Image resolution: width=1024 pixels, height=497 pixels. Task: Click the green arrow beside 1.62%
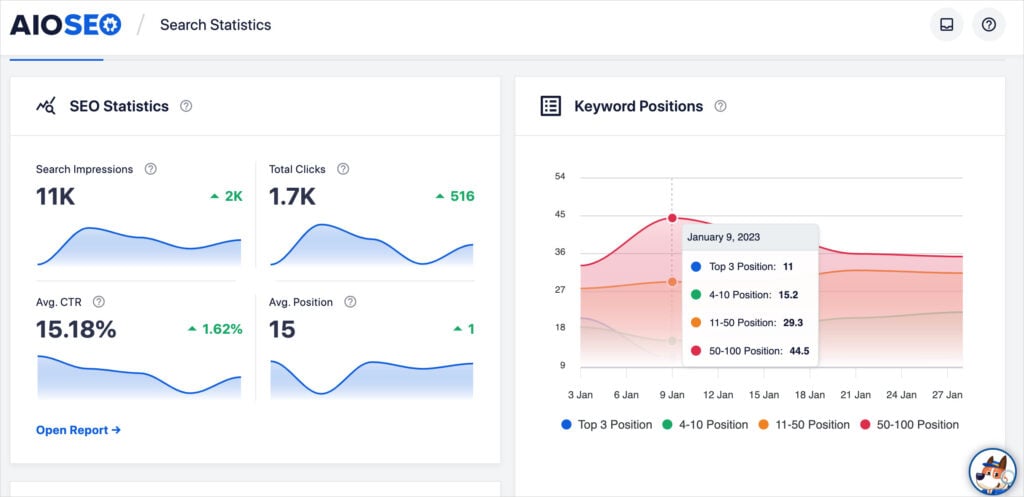(x=192, y=329)
